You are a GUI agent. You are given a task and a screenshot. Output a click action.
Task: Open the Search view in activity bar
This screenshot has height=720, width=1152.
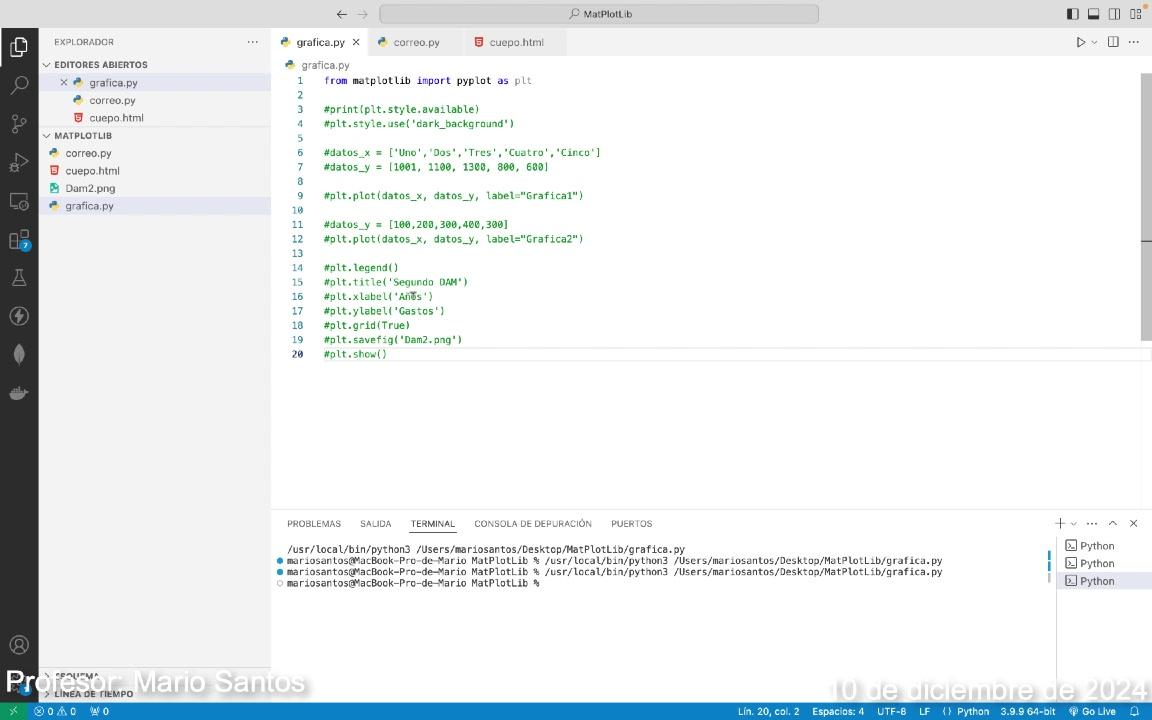[19, 86]
